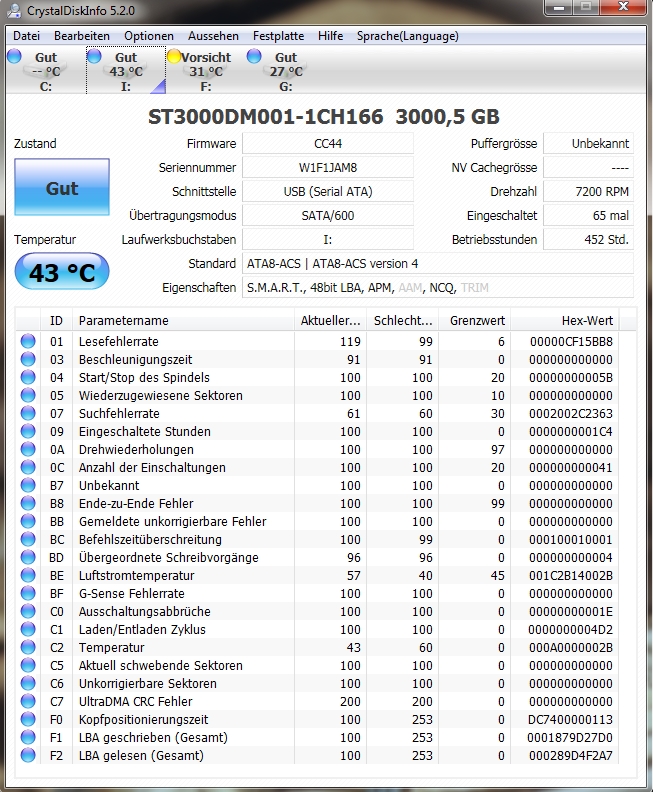The width and height of the screenshot is (653, 792).
Task: Click status orb of Drehwiederholungen row
Action: click(x=28, y=450)
